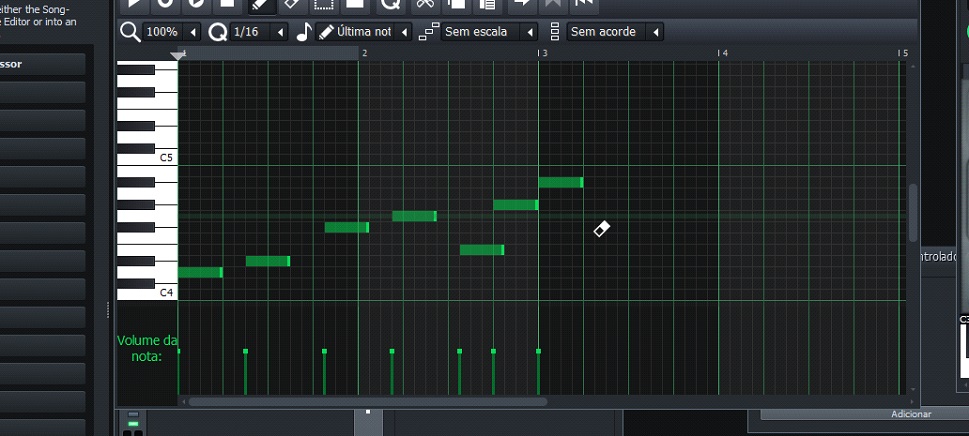Open the Última nota length dropdown
The image size is (969, 436).
pos(405,32)
